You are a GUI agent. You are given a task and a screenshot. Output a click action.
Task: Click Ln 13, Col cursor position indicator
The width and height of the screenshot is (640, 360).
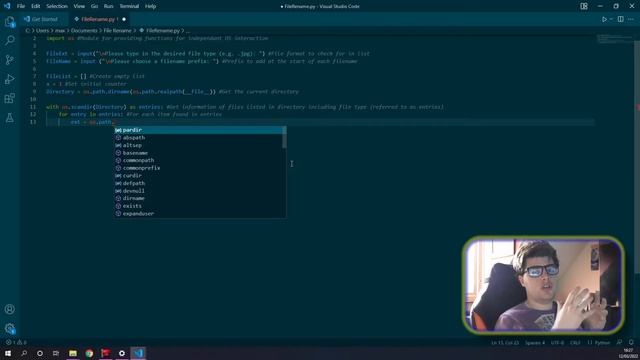(x=505, y=342)
